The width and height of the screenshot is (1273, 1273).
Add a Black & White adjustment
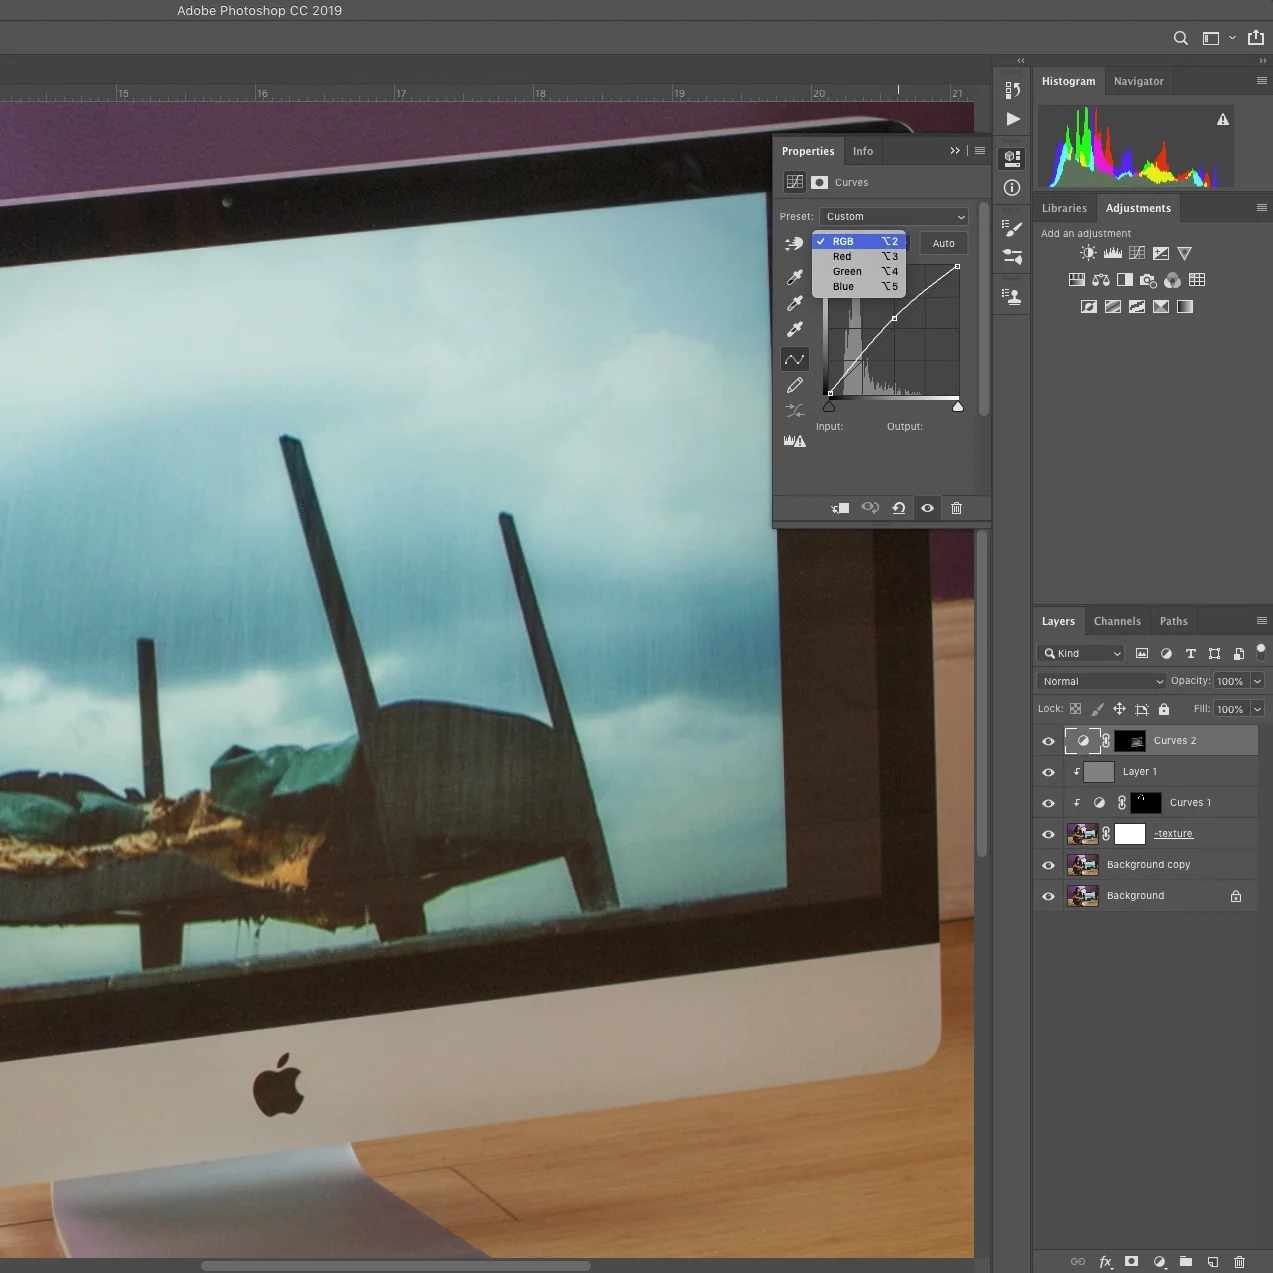tap(1125, 280)
